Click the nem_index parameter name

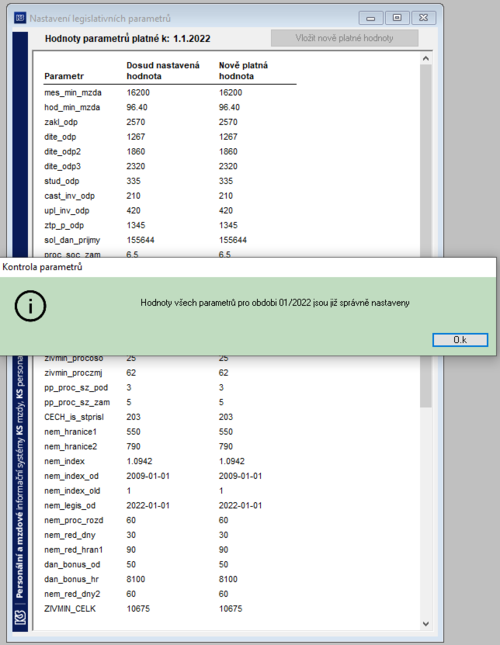(x=64, y=462)
